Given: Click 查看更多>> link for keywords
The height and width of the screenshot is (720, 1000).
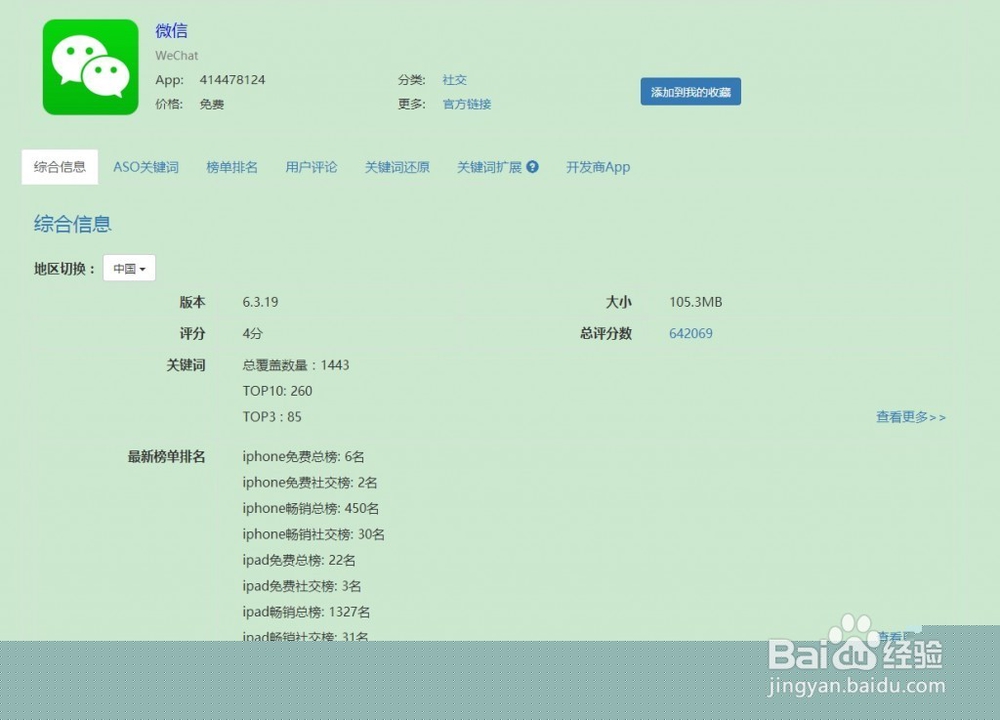Looking at the screenshot, I should pyautogui.click(x=911, y=417).
